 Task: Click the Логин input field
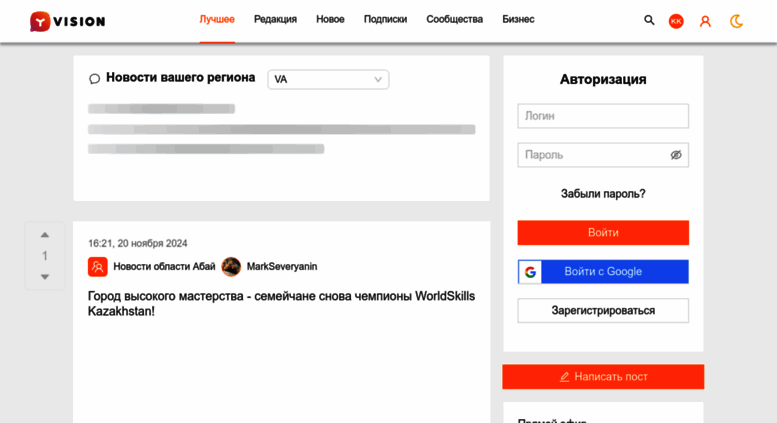tap(603, 116)
